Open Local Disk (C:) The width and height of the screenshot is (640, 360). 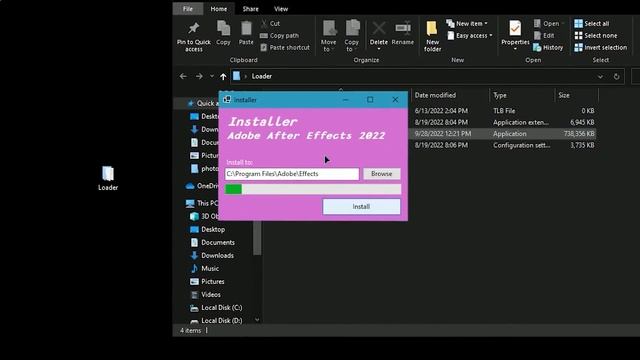(x=221, y=308)
